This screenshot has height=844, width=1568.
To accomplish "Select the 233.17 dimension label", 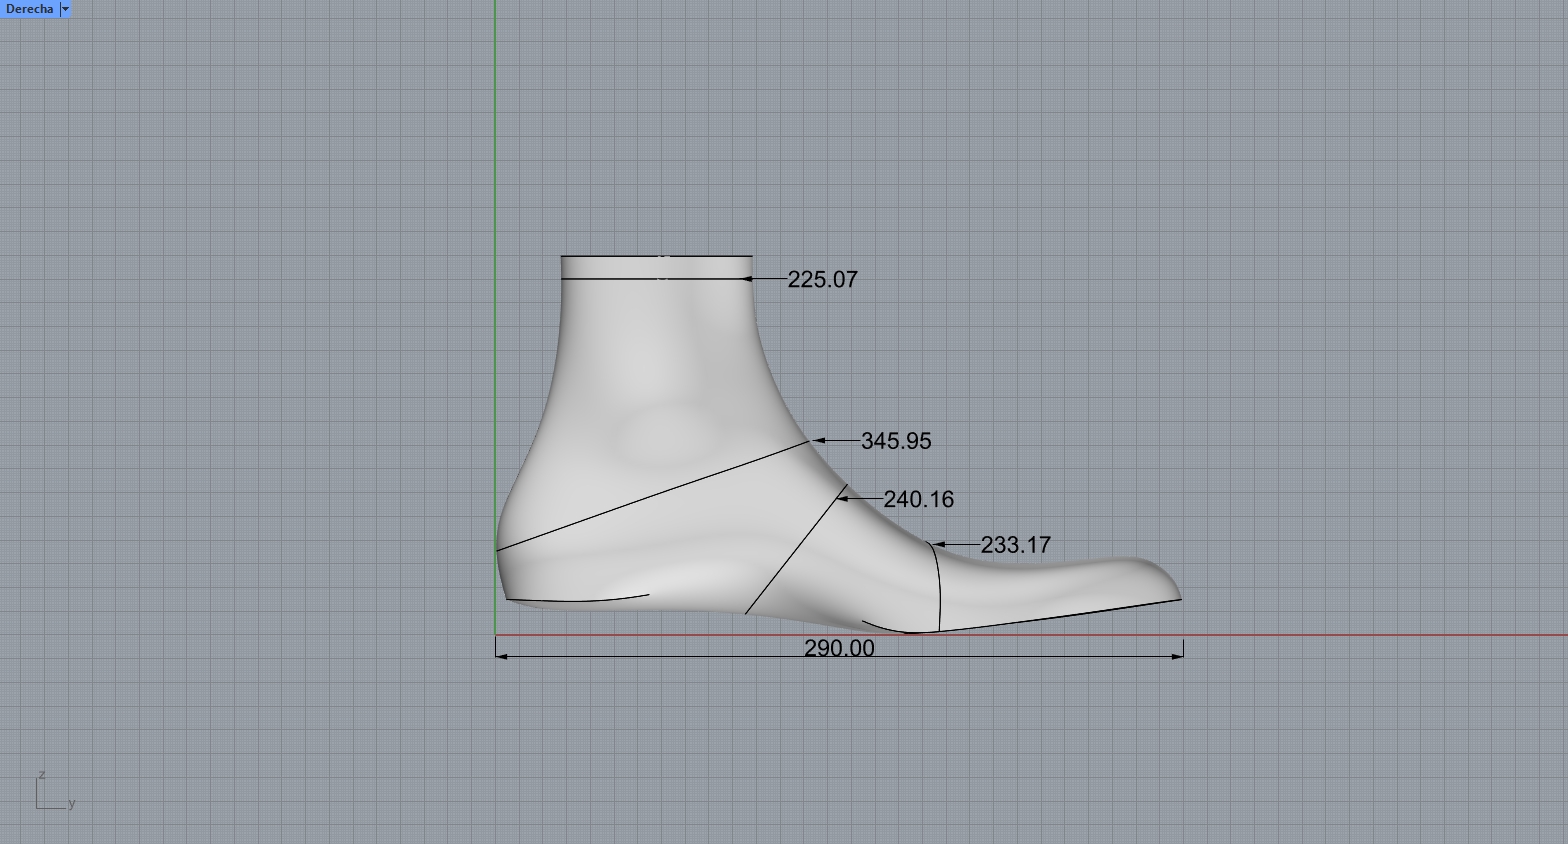I will click(x=1015, y=545).
